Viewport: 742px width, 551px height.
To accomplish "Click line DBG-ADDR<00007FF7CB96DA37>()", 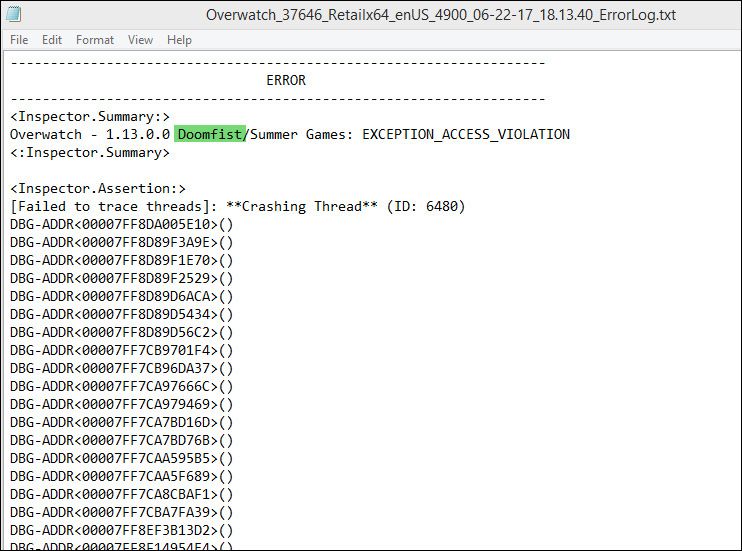I will [x=122, y=368].
